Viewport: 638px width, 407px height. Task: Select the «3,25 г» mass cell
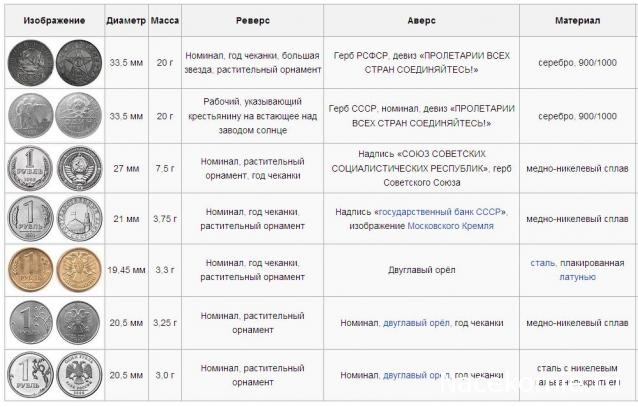[165, 323]
